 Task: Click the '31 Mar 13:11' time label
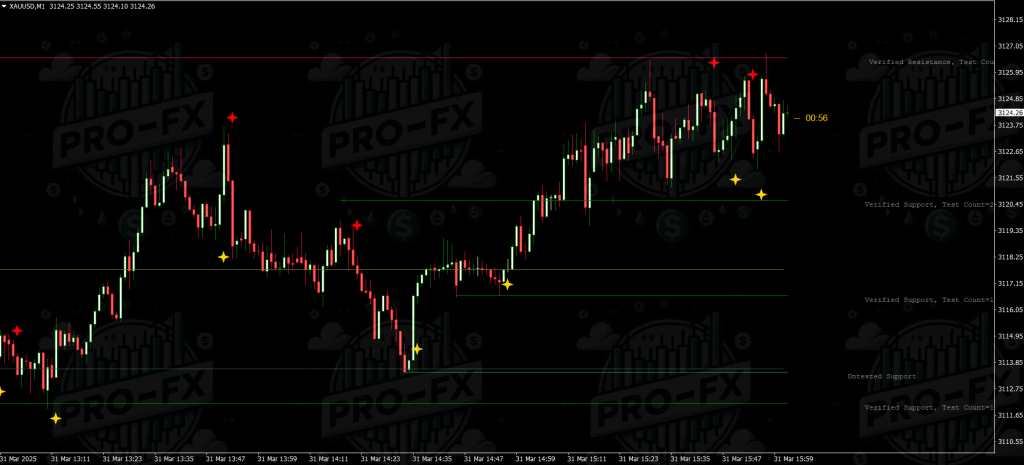[70, 459]
